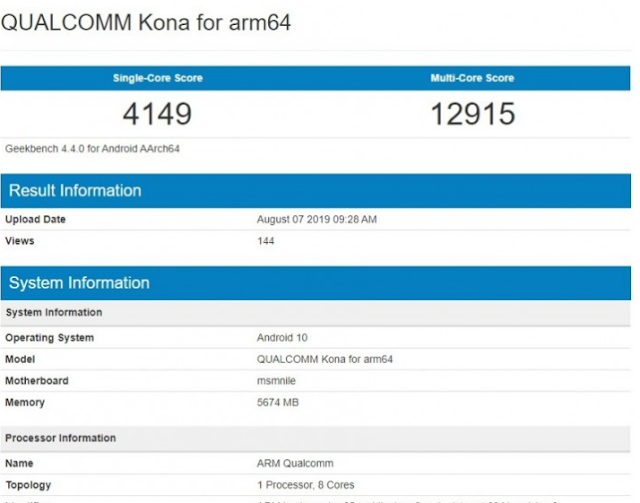Click the Operating System label

[49, 338]
